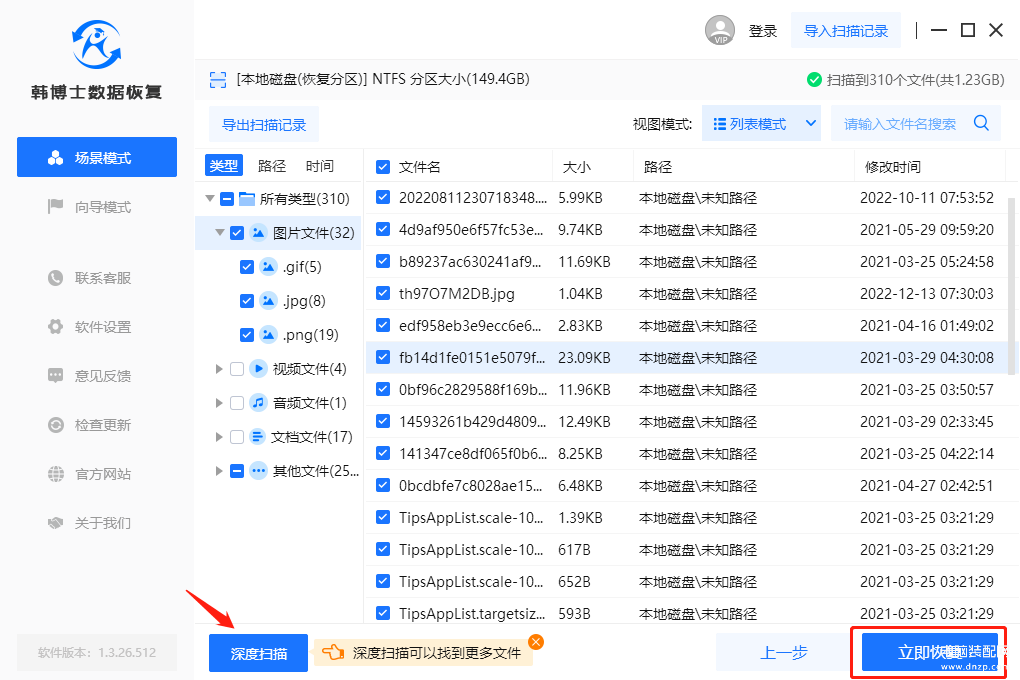Click the .gif file type icon
Screen dimensions: 1020x680
click(268, 266)
